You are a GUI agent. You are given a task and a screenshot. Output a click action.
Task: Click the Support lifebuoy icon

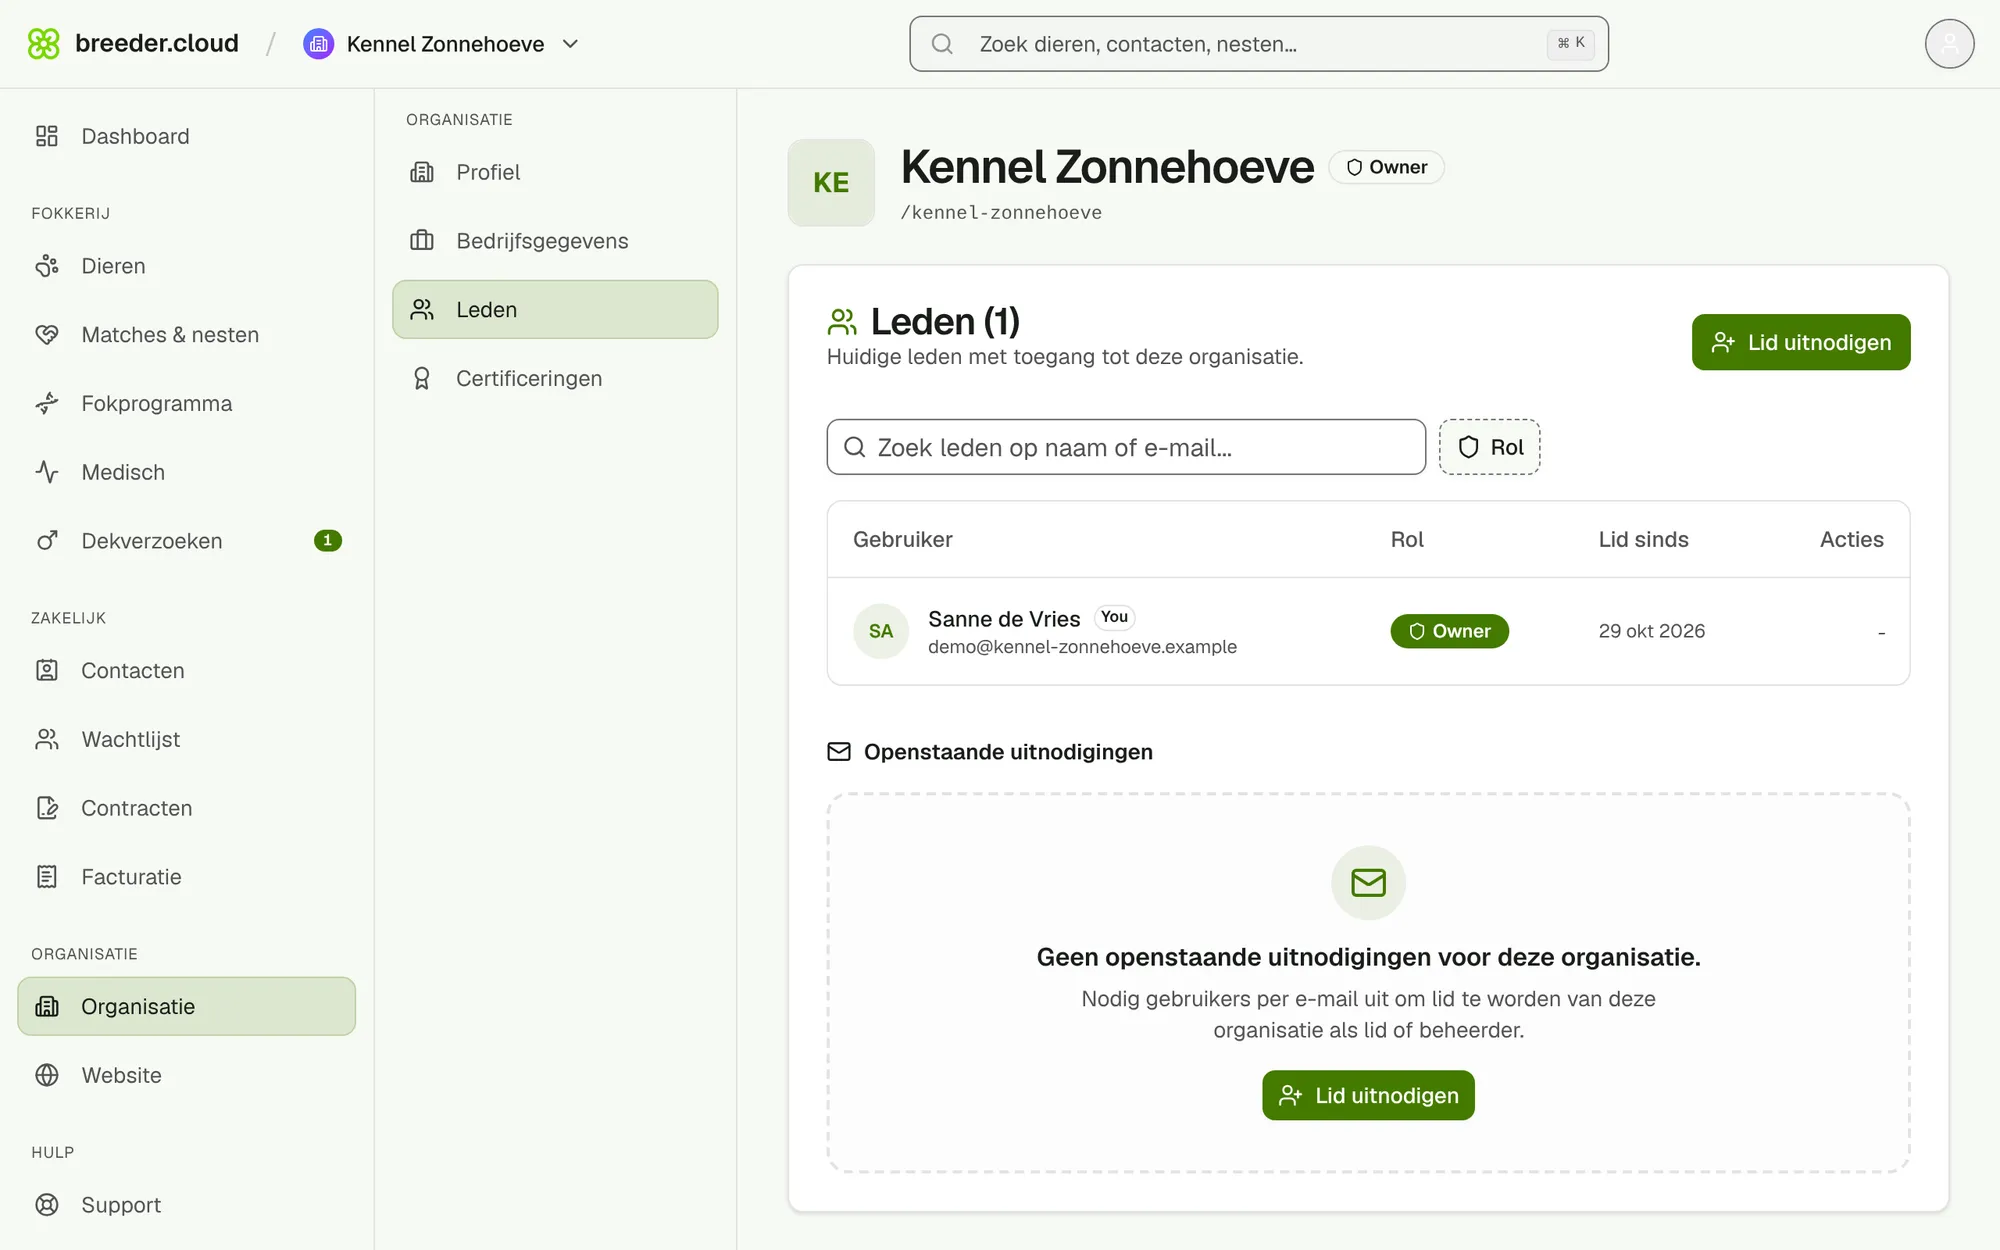point(47,1205)
